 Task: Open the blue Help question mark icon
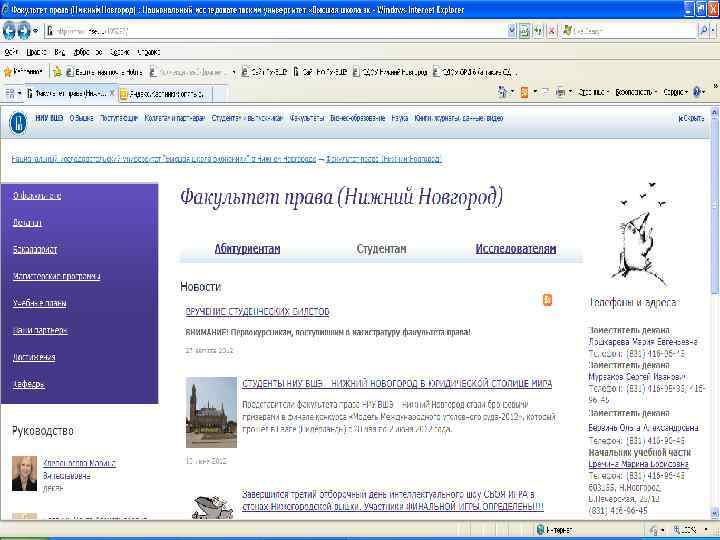697,92
